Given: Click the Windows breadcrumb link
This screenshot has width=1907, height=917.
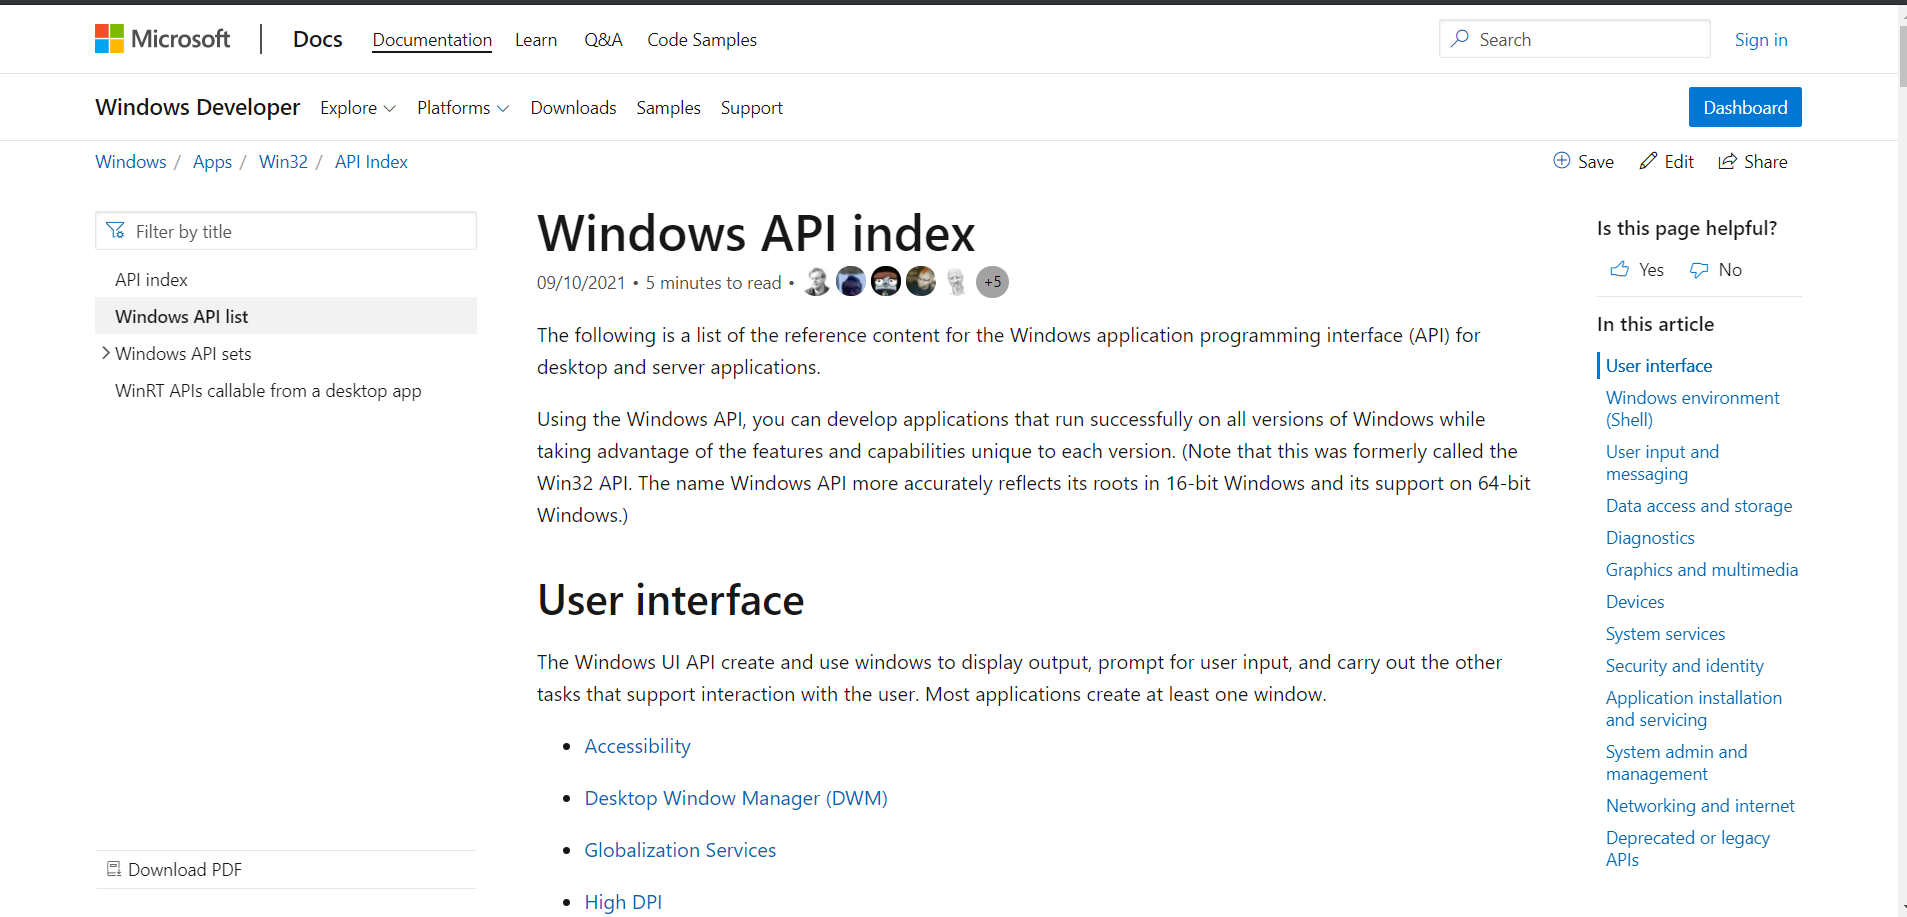Looking at the screenshot, I should (x=131, y=162).
